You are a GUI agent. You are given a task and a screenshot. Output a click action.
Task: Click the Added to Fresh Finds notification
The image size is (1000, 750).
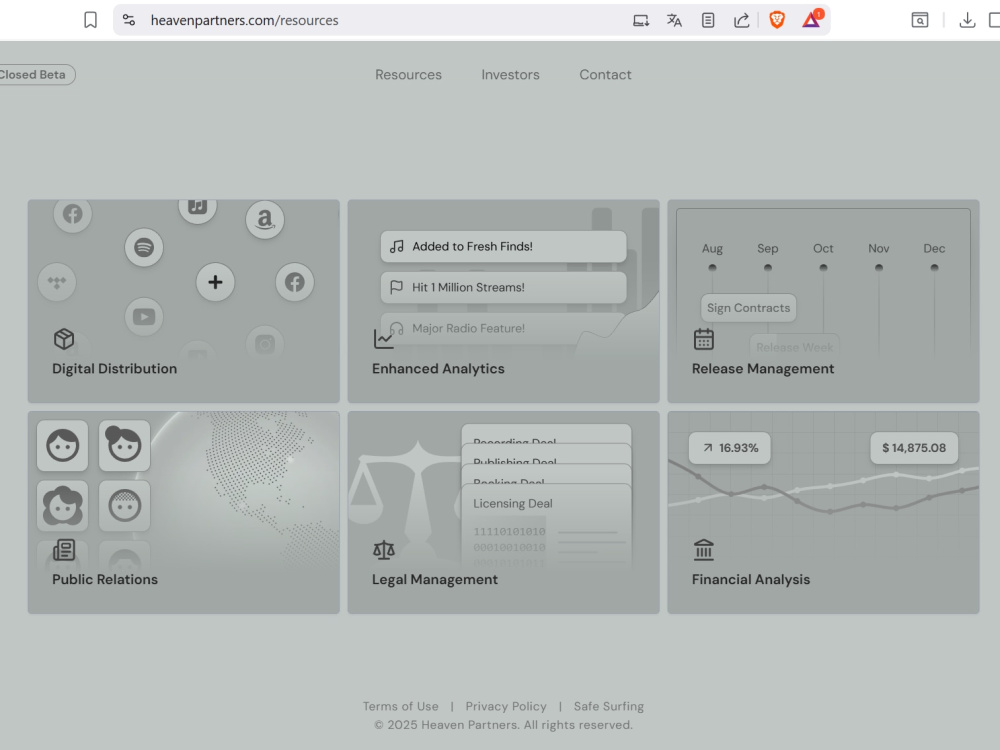click(503, 246)
